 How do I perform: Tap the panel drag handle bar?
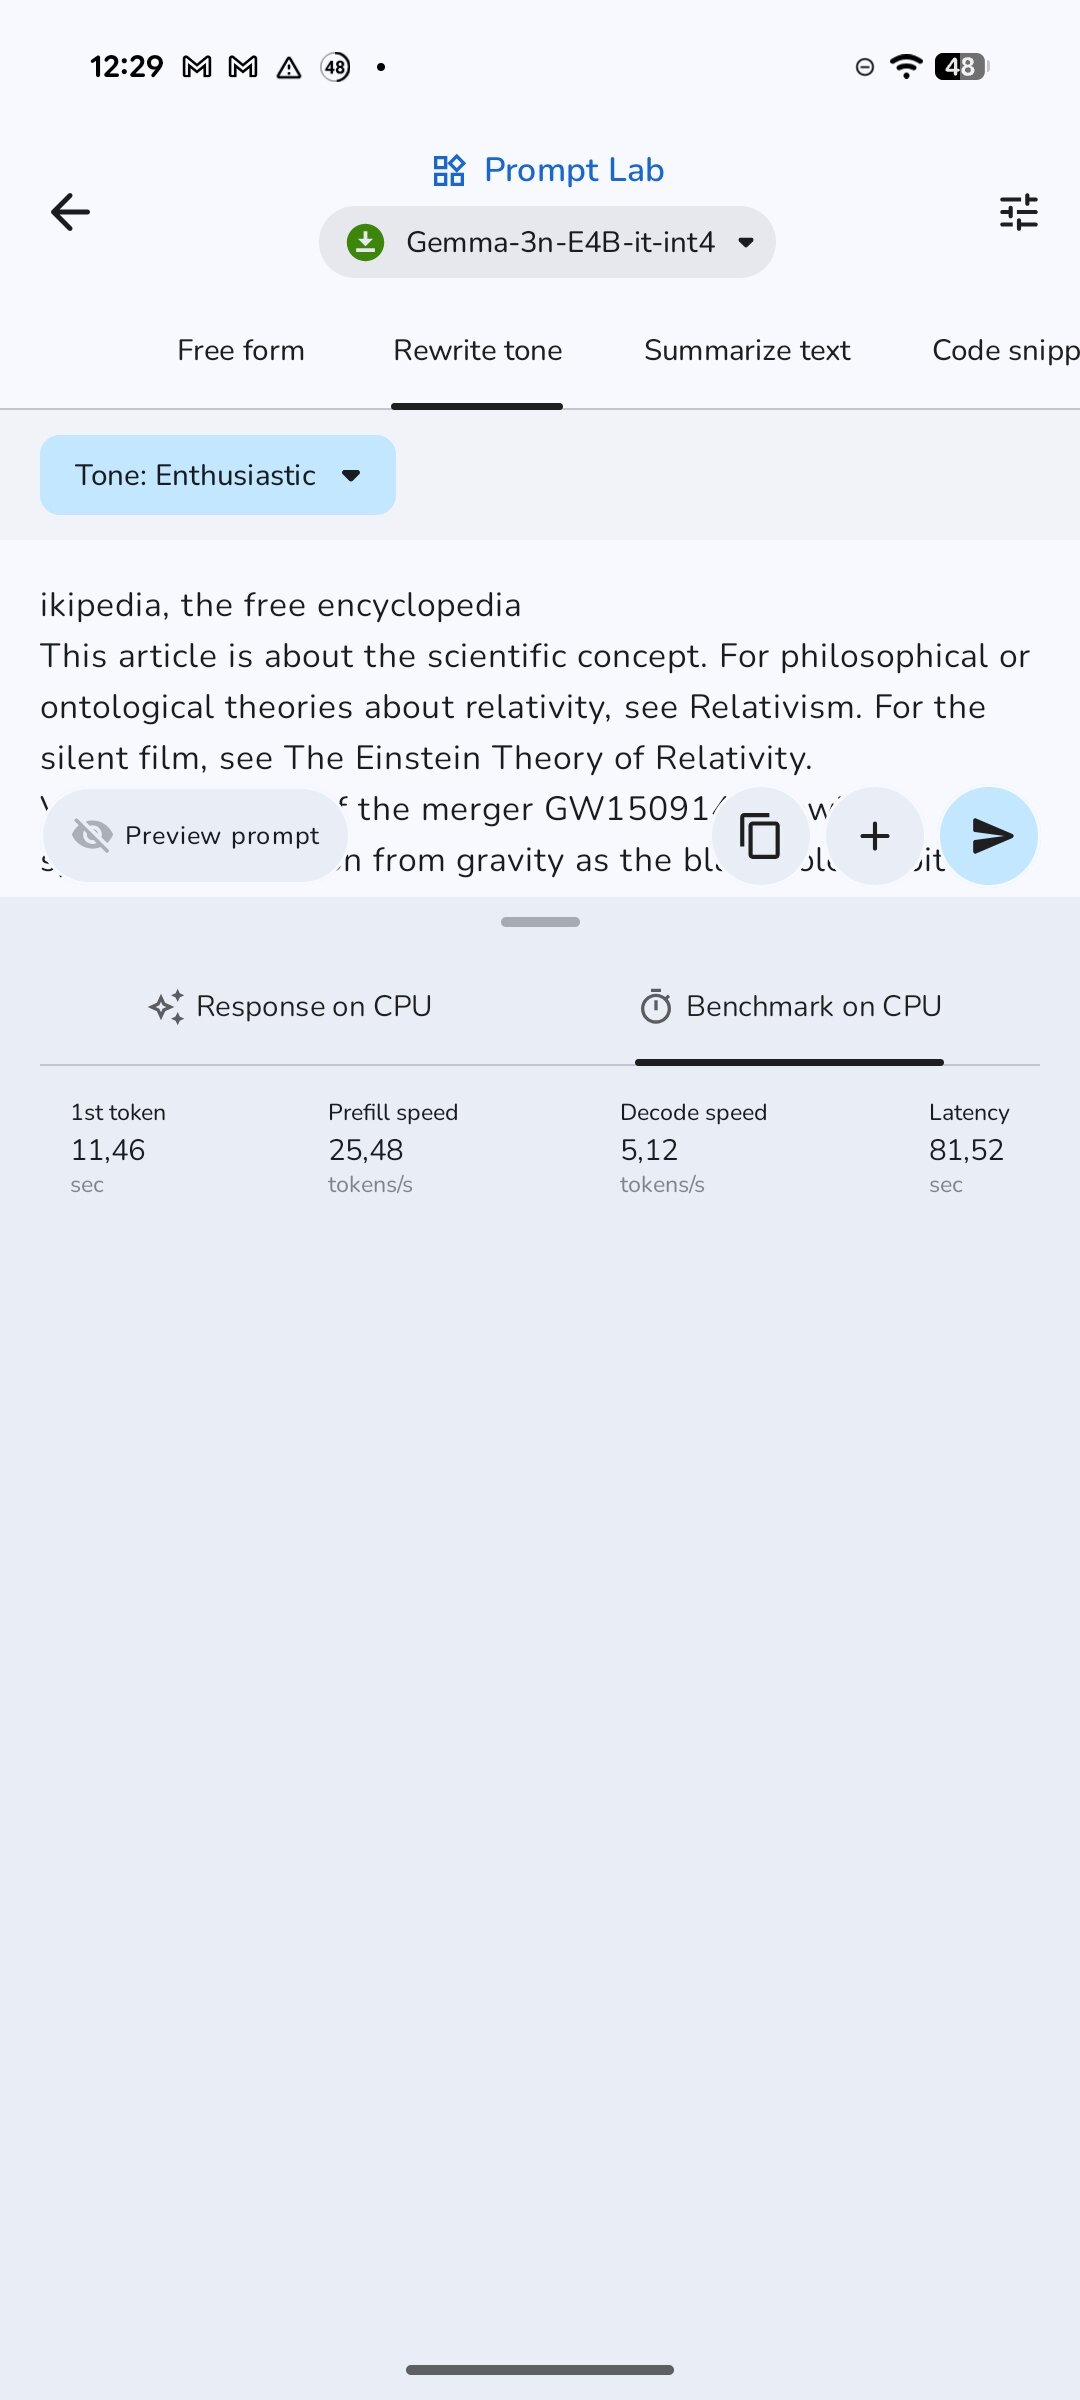click(540, 922)
